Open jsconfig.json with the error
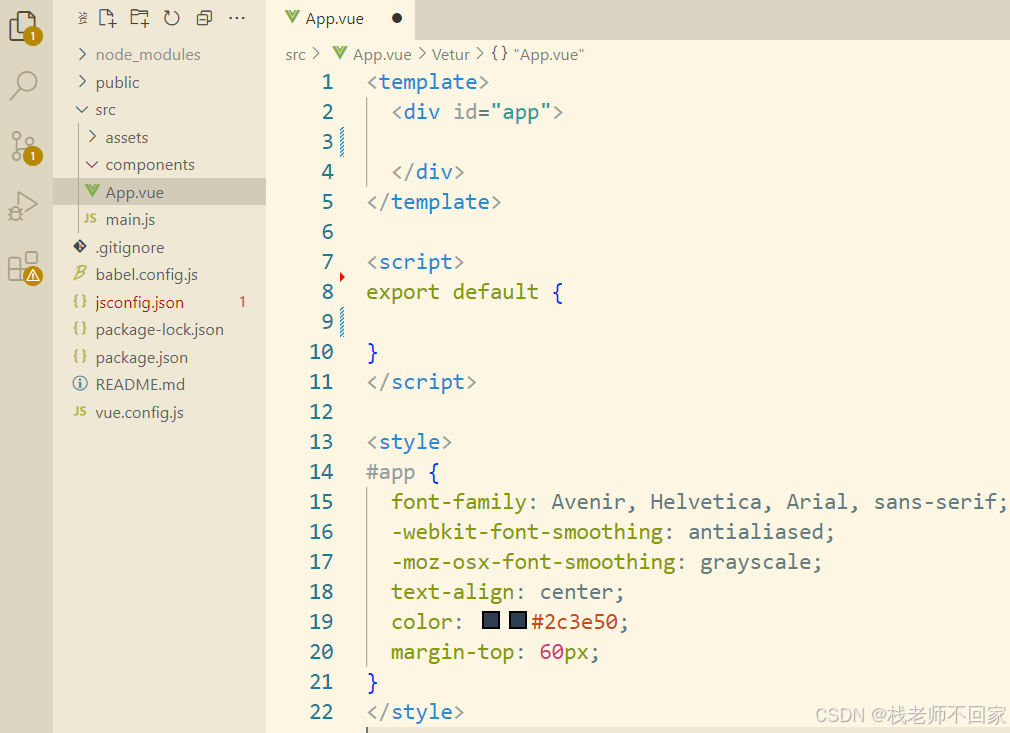Screen dimensions: 1010x733 (139, 302)
